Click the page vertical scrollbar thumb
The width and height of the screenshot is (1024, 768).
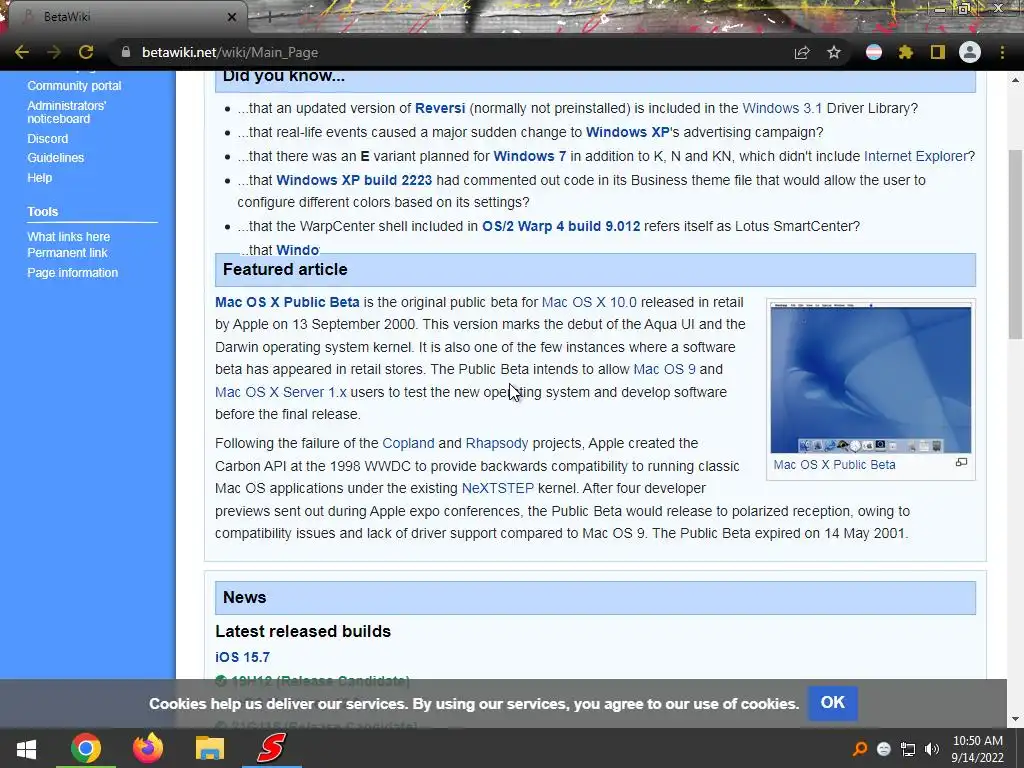click(1016, 244)
